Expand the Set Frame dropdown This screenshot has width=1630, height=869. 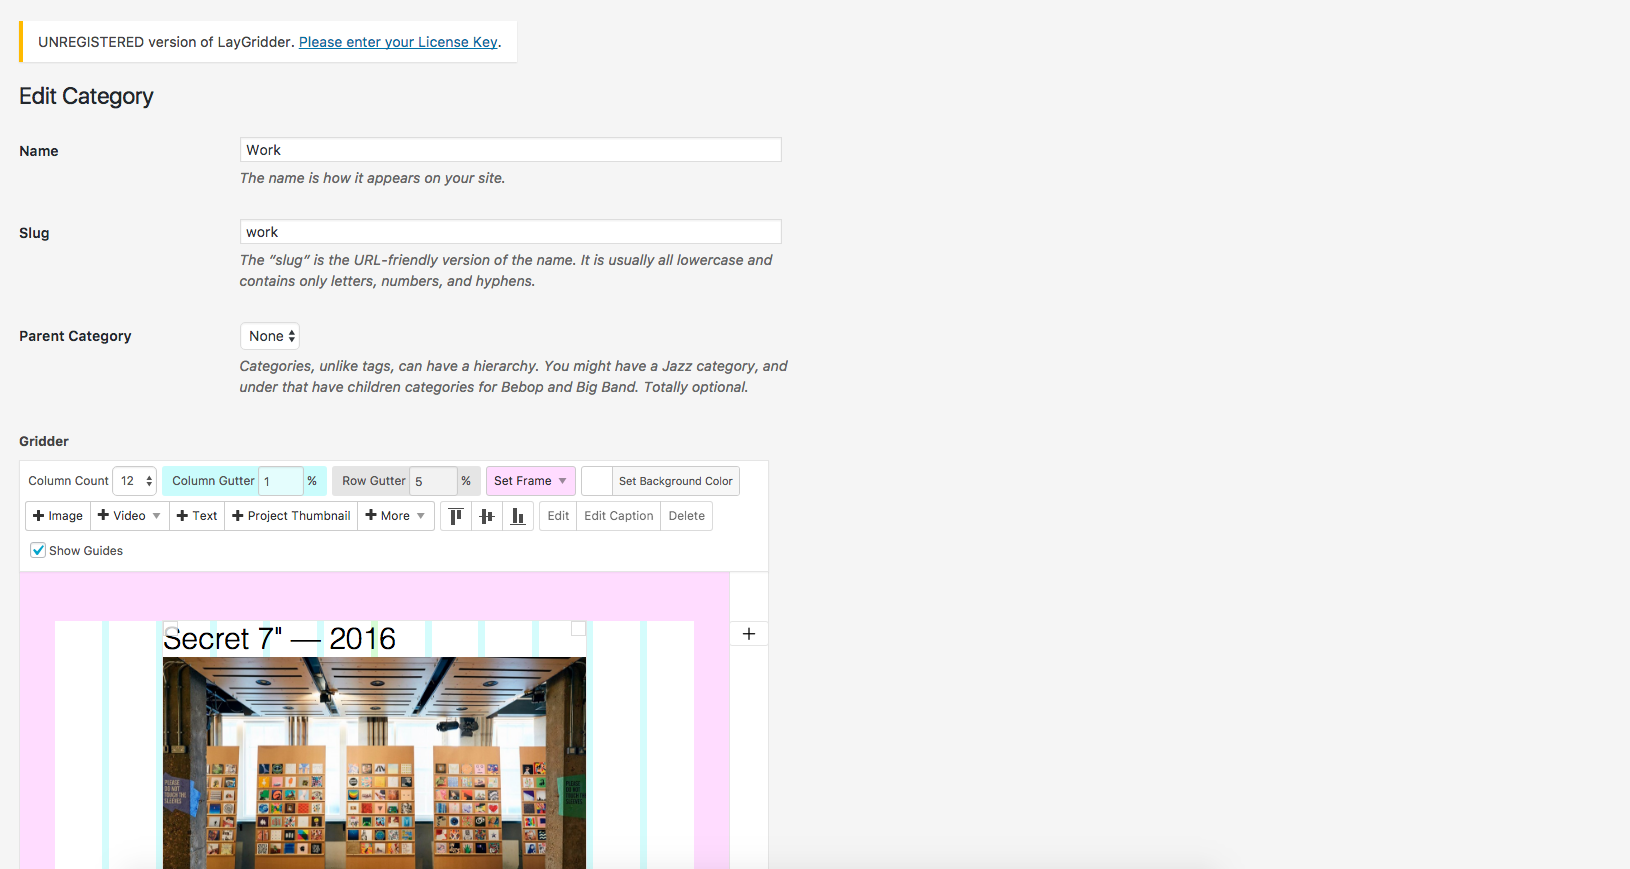pyautogui.click(x=530, y=481)
